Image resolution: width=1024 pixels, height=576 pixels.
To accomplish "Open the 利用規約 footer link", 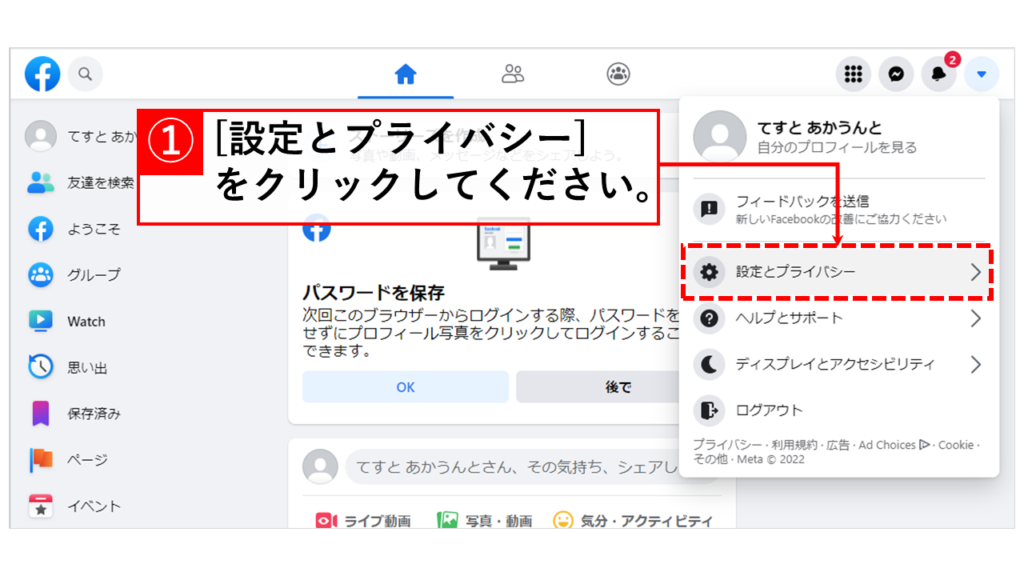I will click(794, 445).
